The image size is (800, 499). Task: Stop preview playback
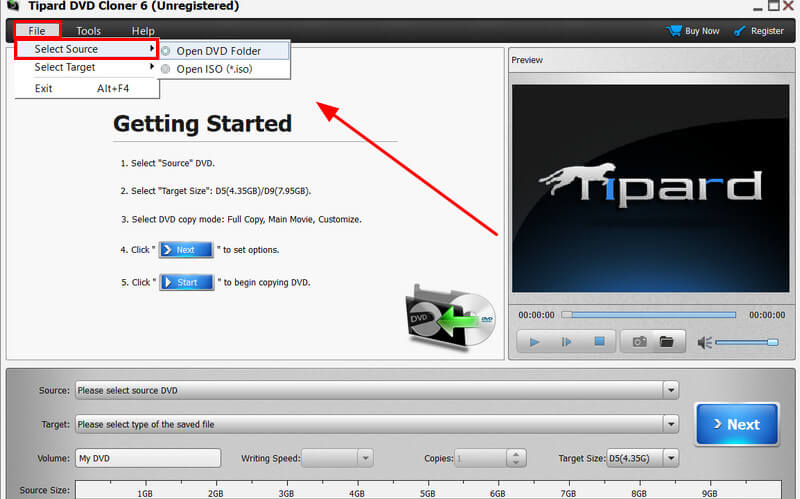tap(599, 341)
